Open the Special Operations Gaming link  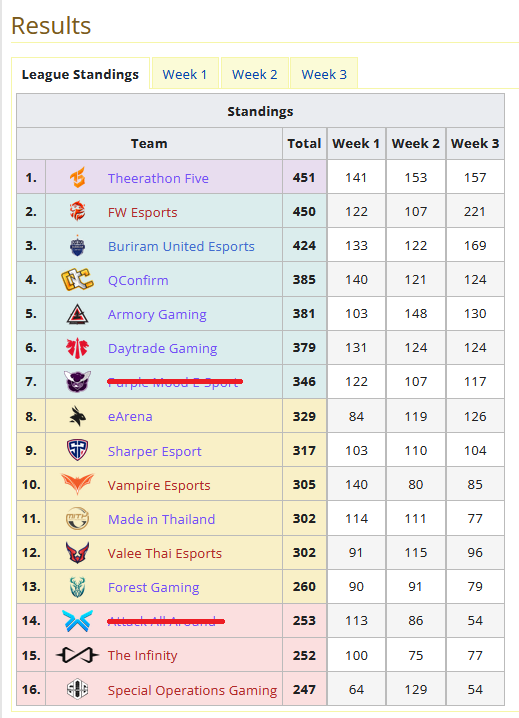[x=192, y=690]
